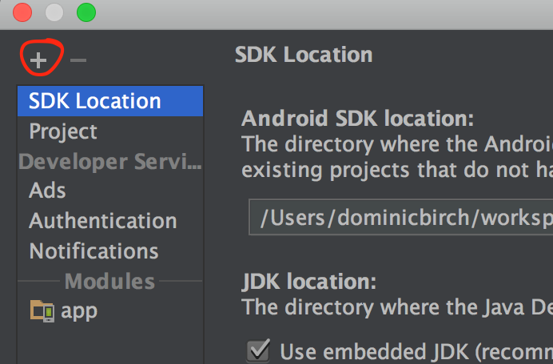Close the window with red button

click(22, 12)
